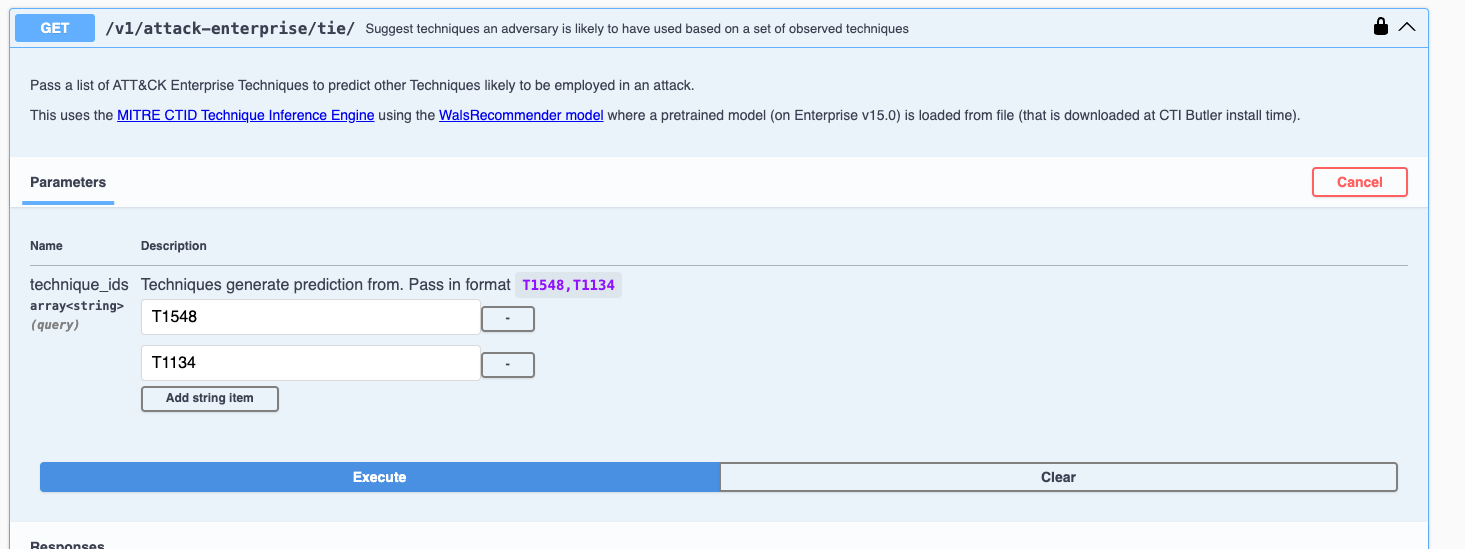The height and width of the screenshot is (549, 1465).
Task: Click the blue GET method badge
Action: pyautogui.click(x=55, y=28)
